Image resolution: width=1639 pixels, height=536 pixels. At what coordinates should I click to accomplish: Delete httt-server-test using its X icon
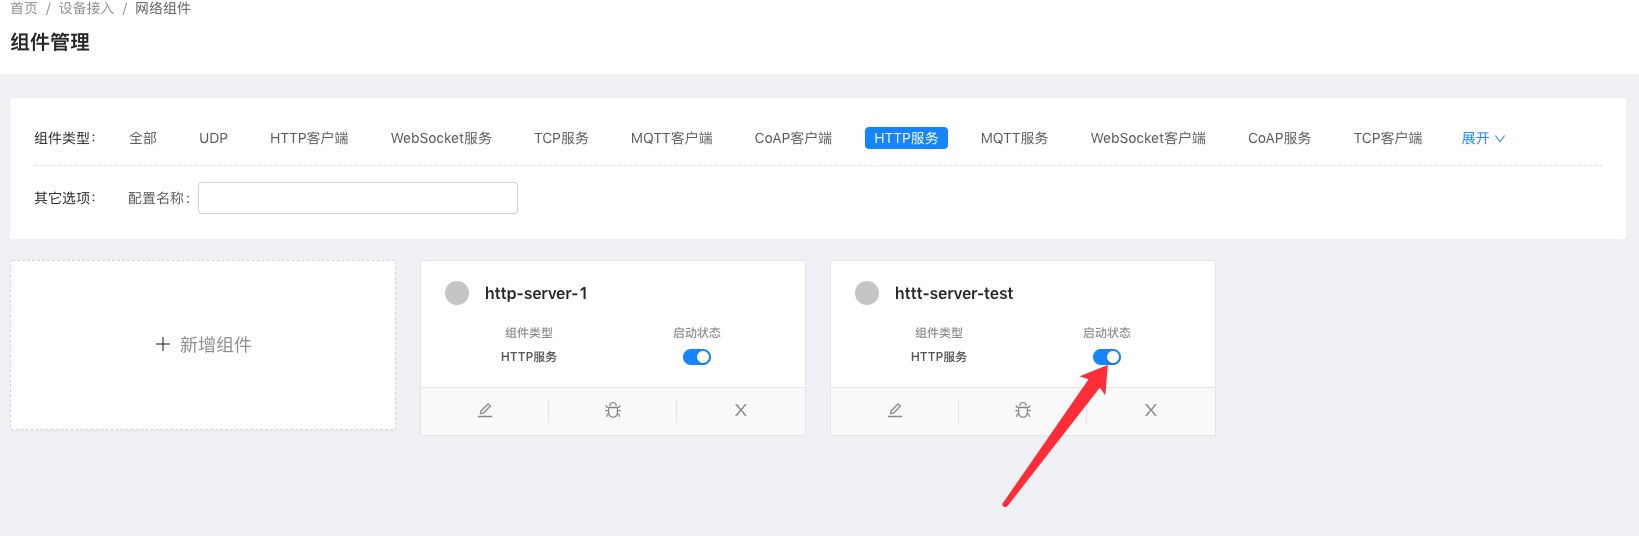click(1151, 410)
